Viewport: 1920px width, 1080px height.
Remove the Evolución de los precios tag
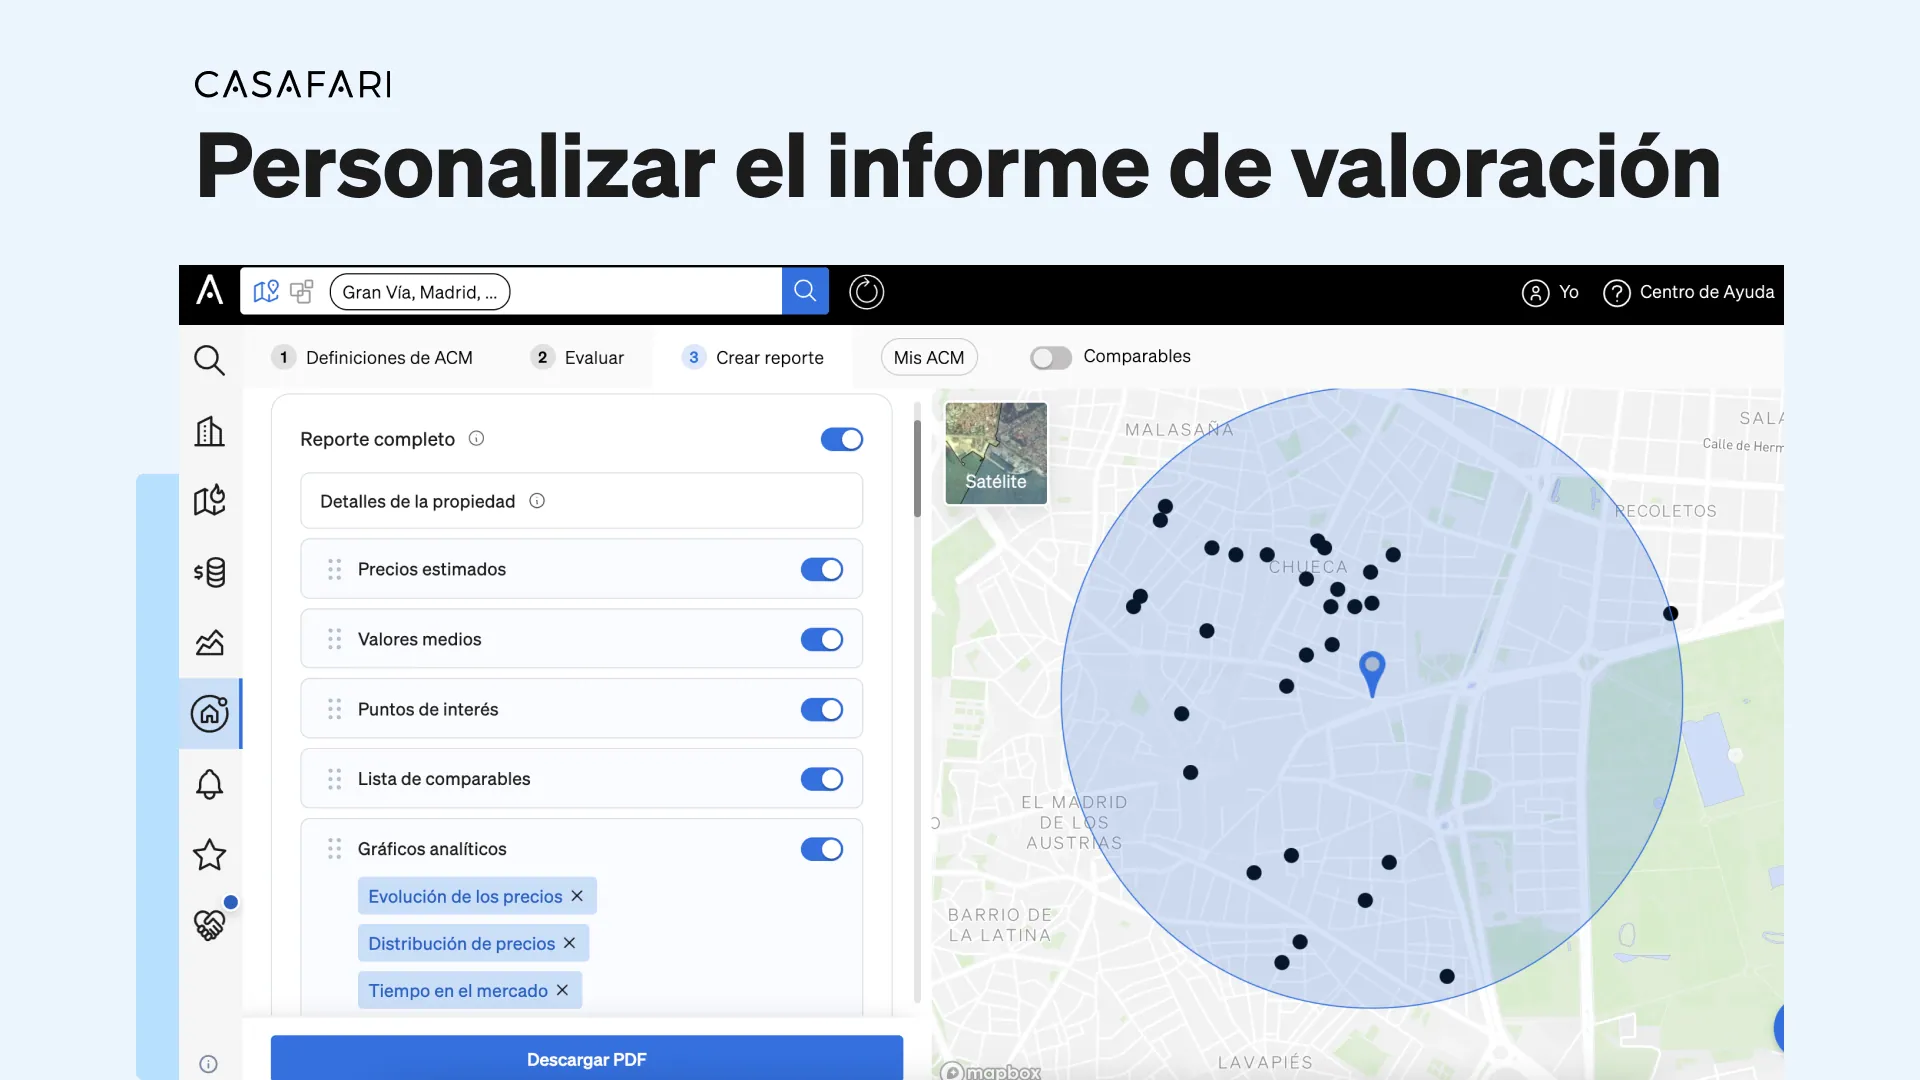(577, 896)
